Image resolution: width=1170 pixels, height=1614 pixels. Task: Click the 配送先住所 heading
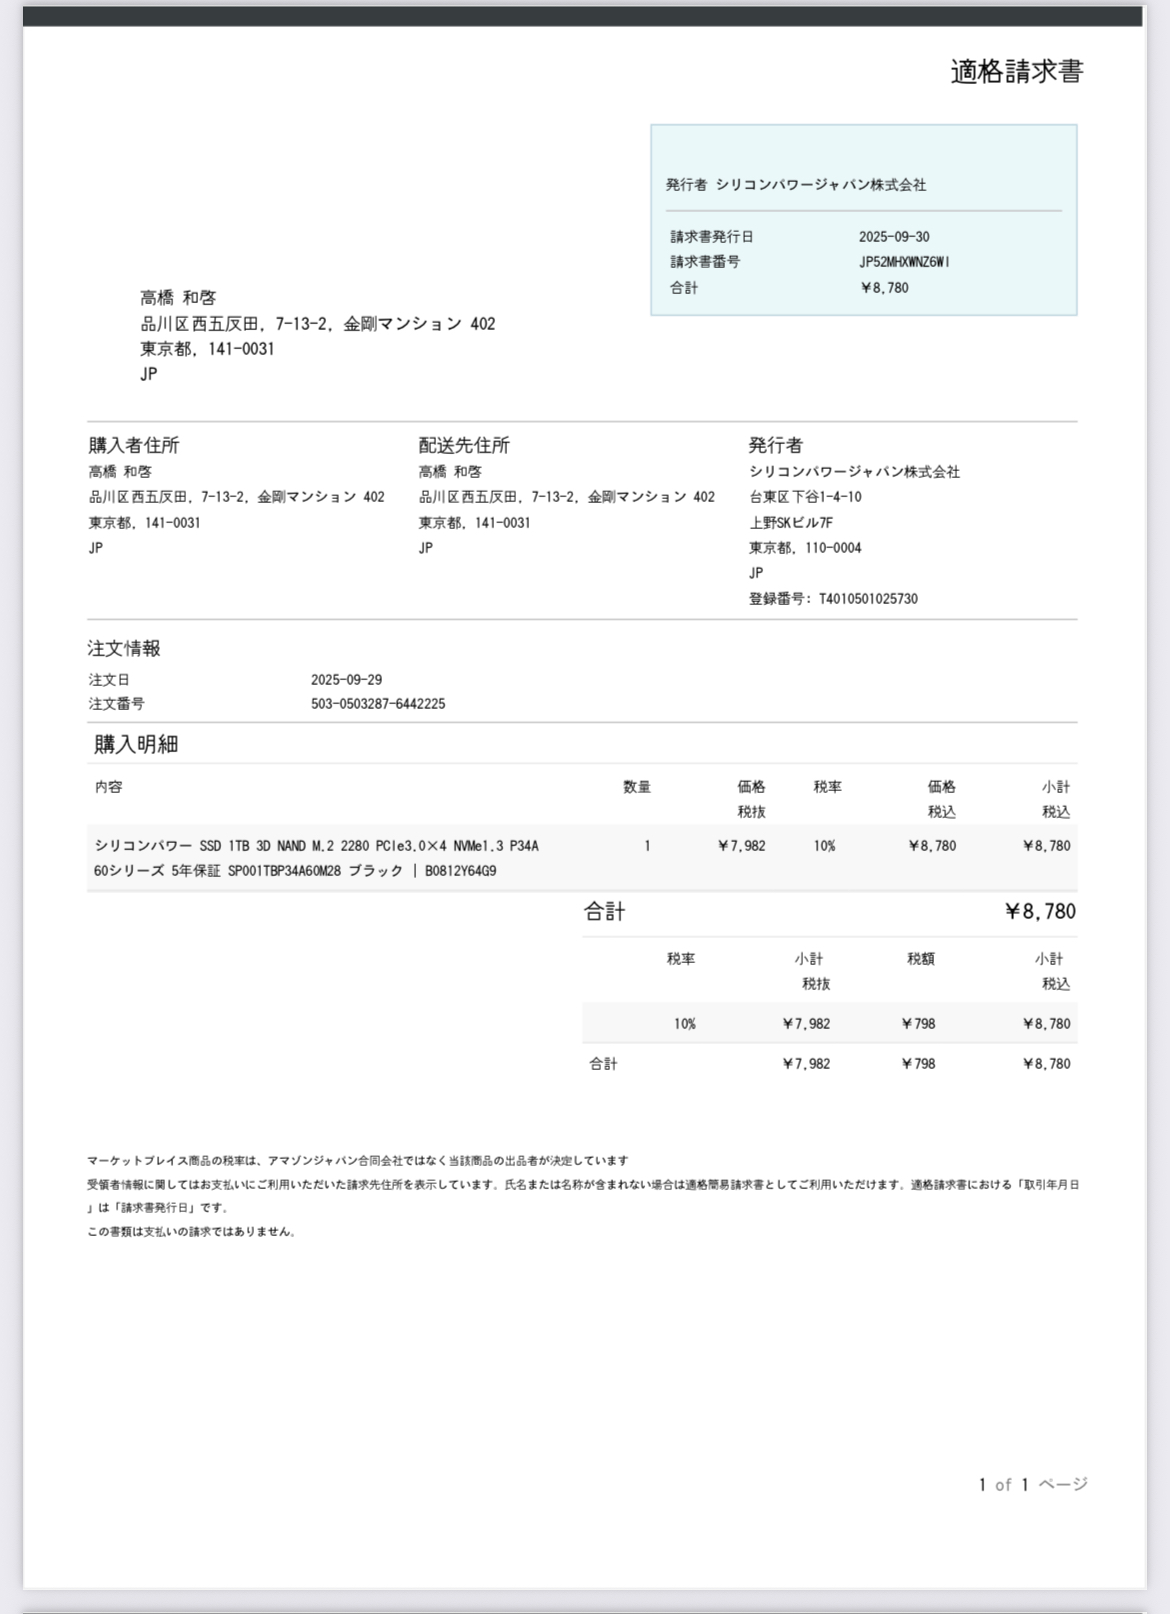464,445
